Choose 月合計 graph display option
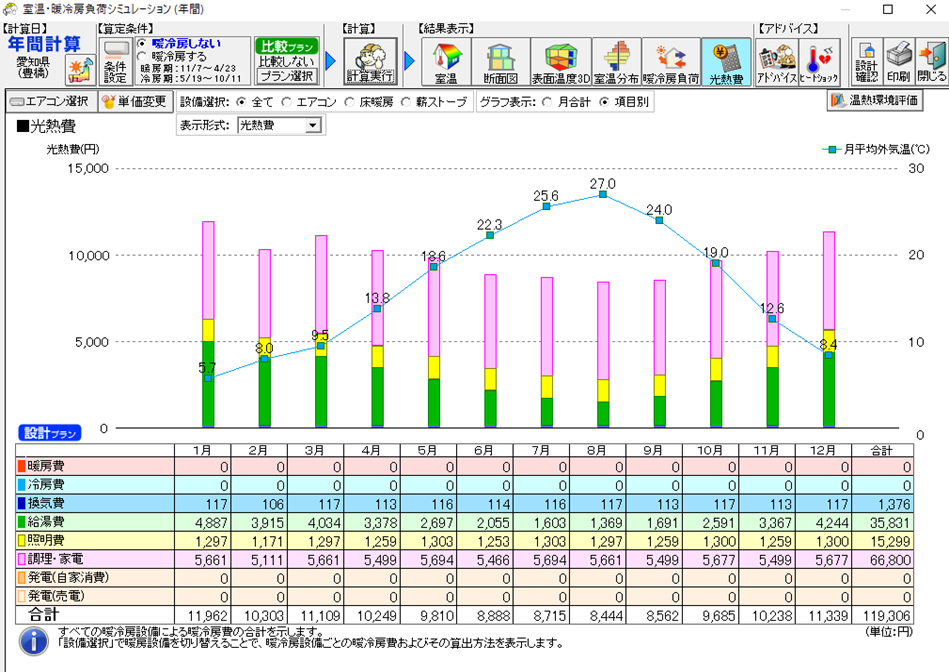This screenshot has height=672, width=949. [x=547, y=101]
